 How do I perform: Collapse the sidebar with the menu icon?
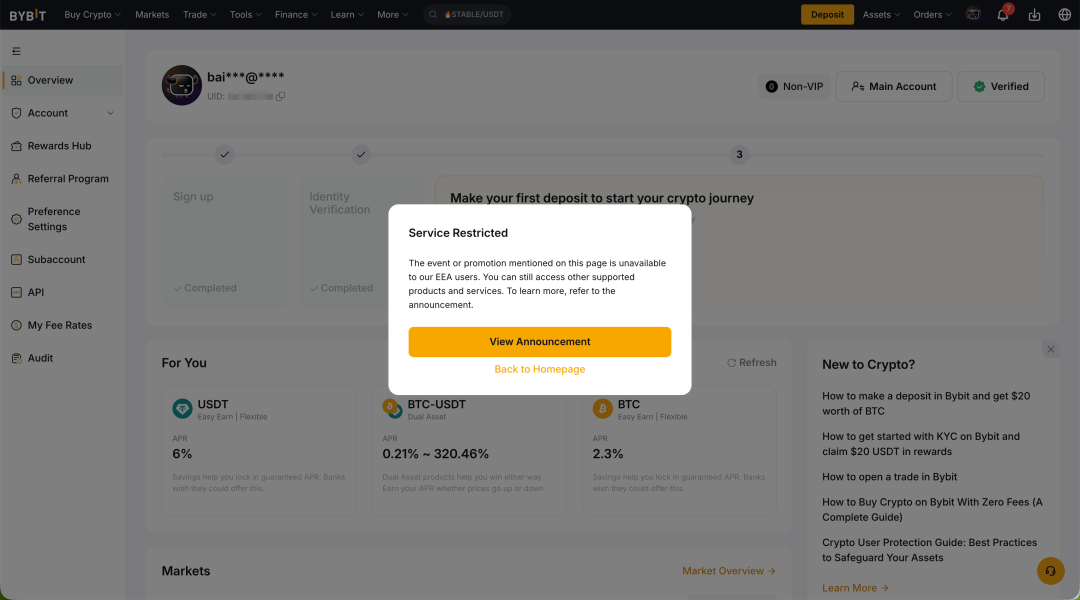point(16,51)
